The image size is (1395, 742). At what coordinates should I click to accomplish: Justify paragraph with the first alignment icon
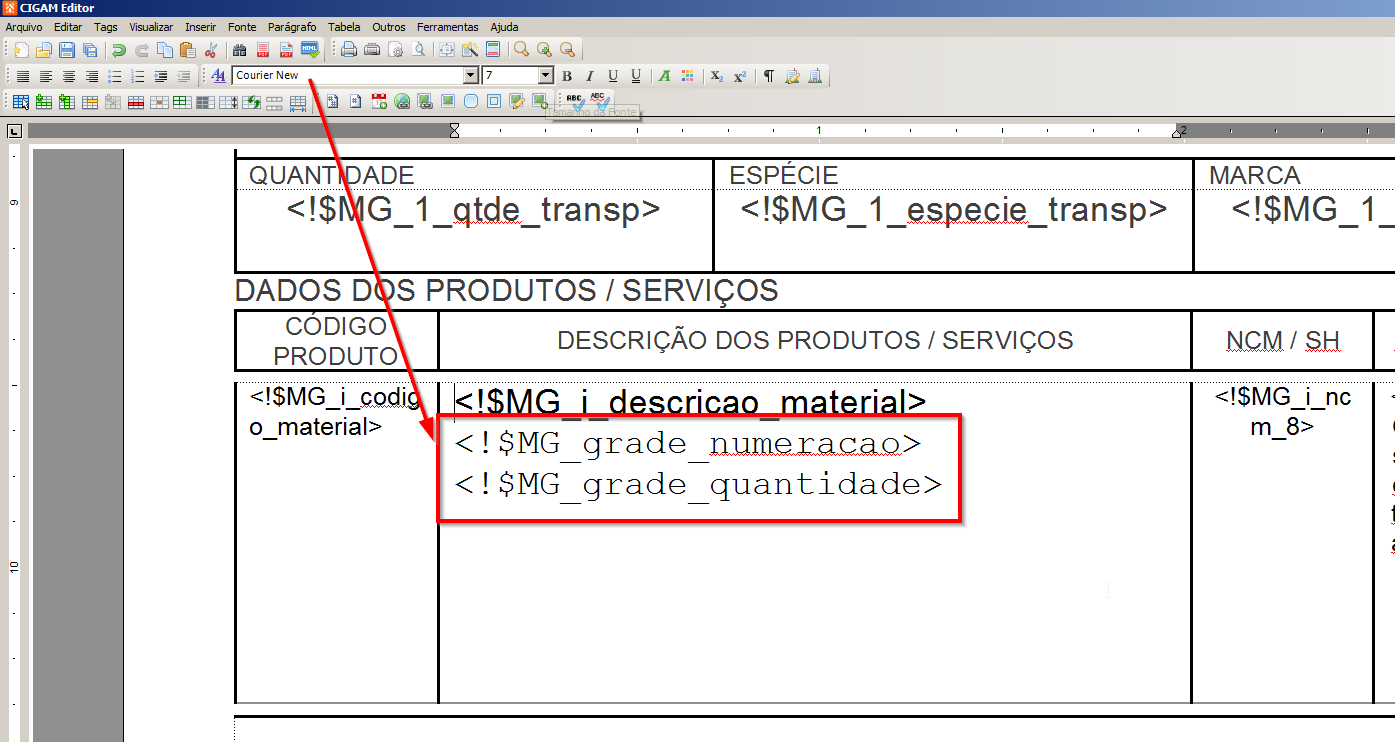point(22,76)
